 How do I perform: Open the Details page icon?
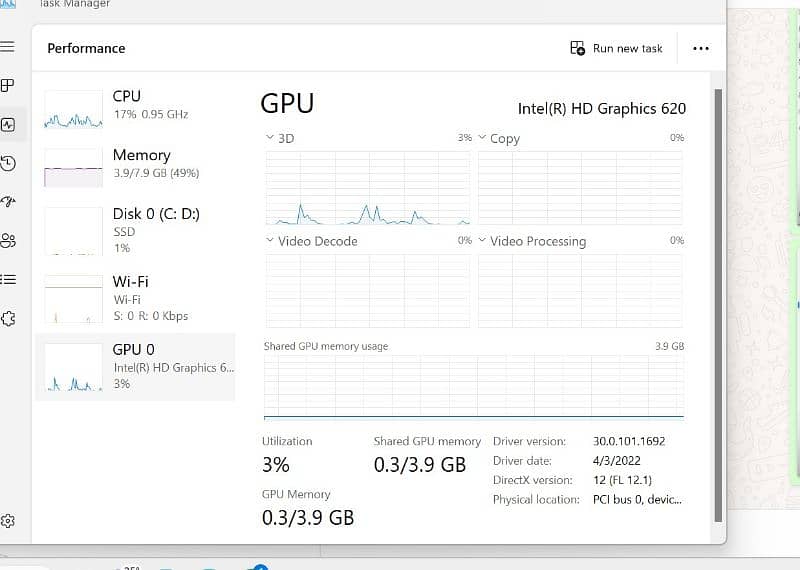(x=8, y=279)
